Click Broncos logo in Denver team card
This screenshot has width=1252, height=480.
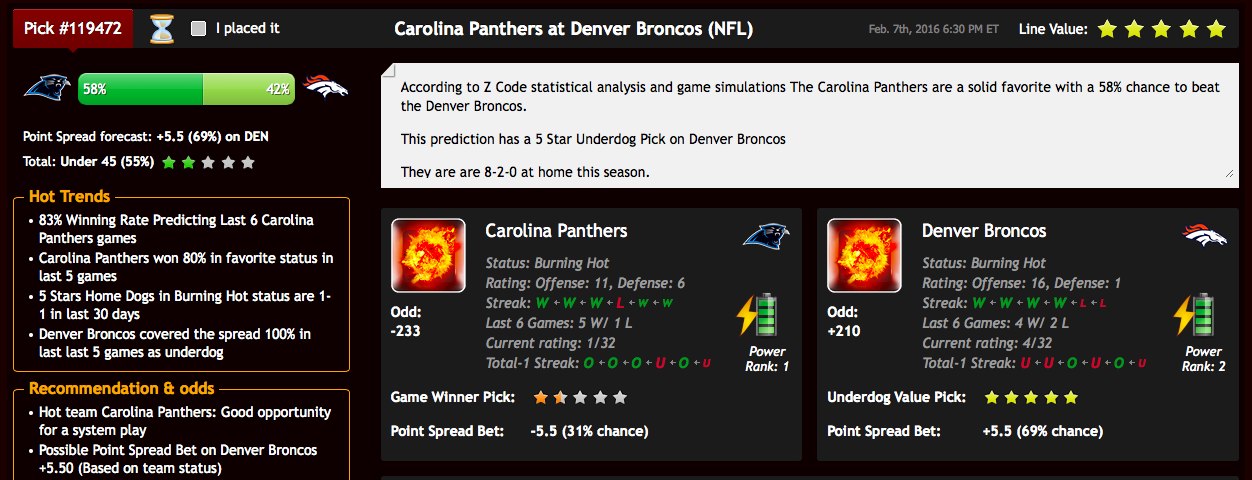1204,235
